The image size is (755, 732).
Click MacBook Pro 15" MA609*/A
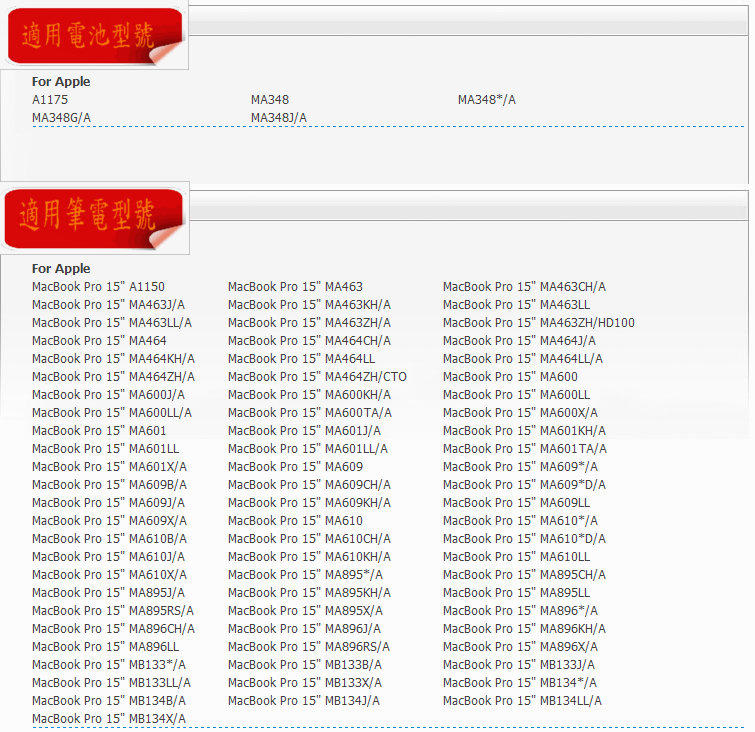[521, 466]
